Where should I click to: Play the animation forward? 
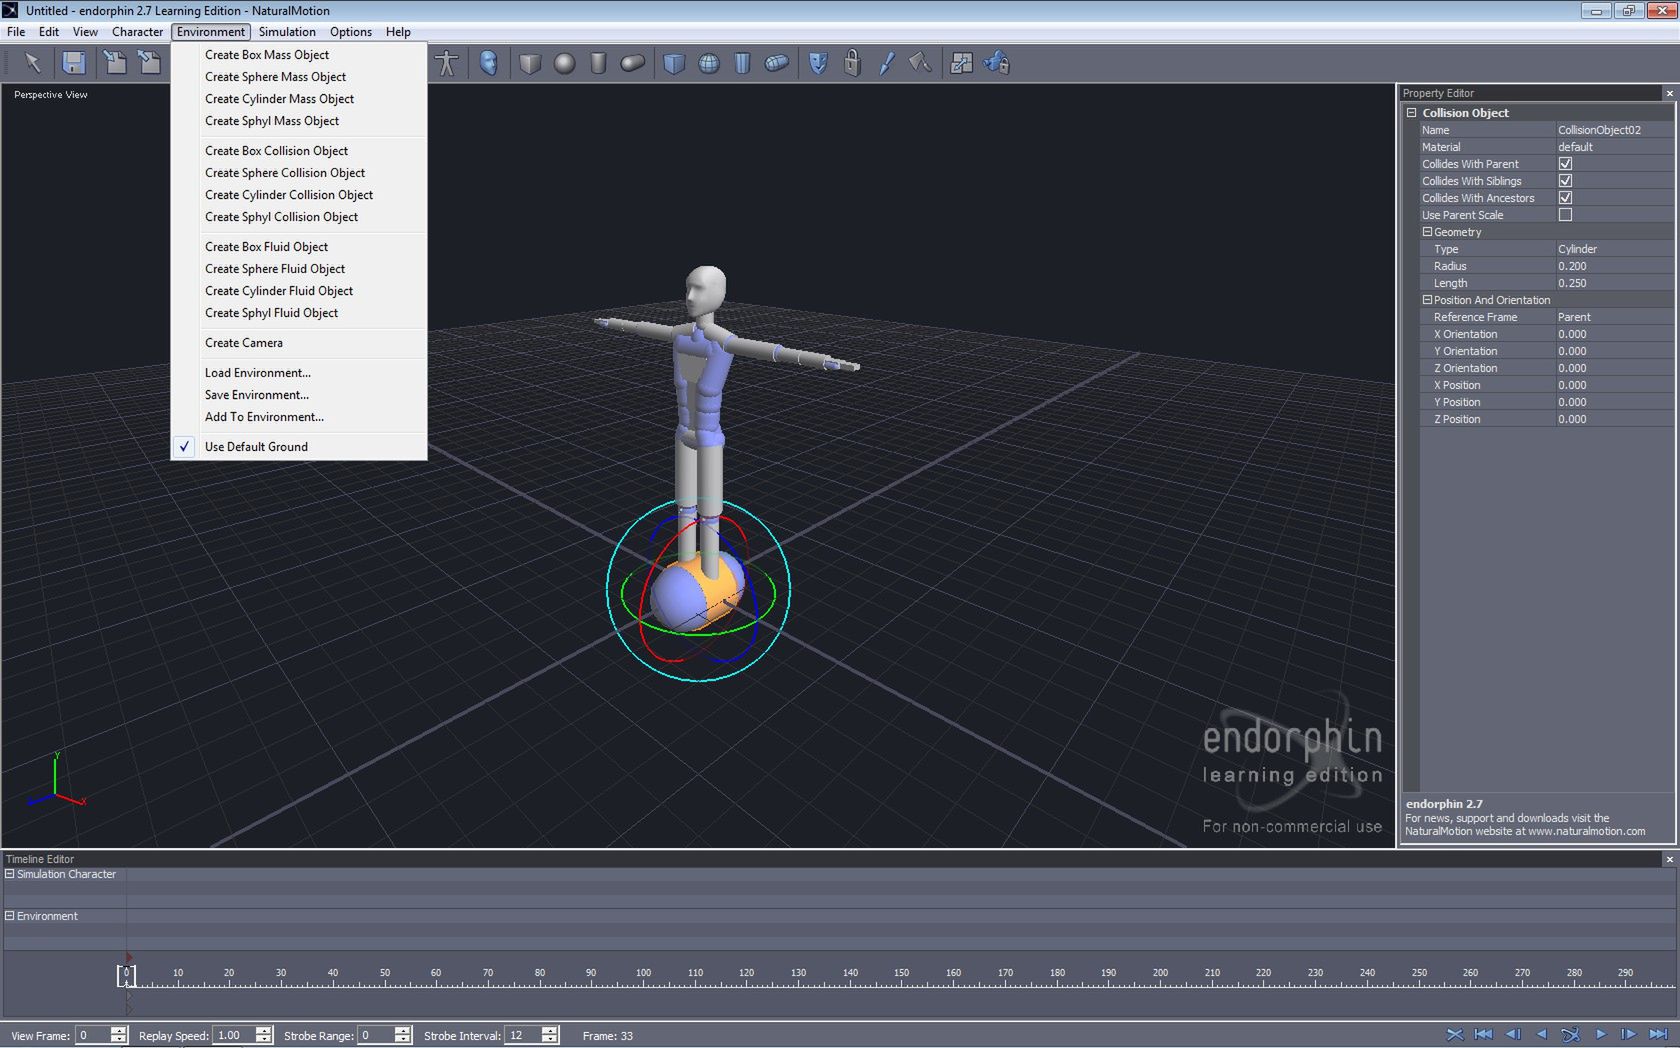point(1600,1034)
